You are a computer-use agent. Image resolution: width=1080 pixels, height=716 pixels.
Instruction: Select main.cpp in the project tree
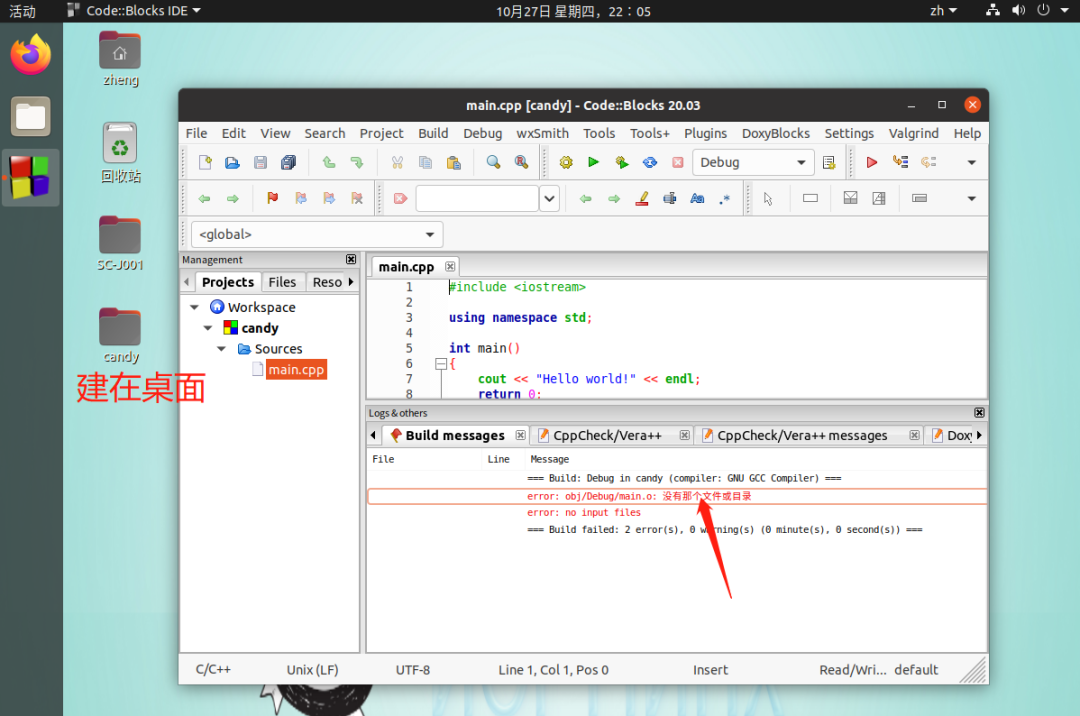[296, 370]
